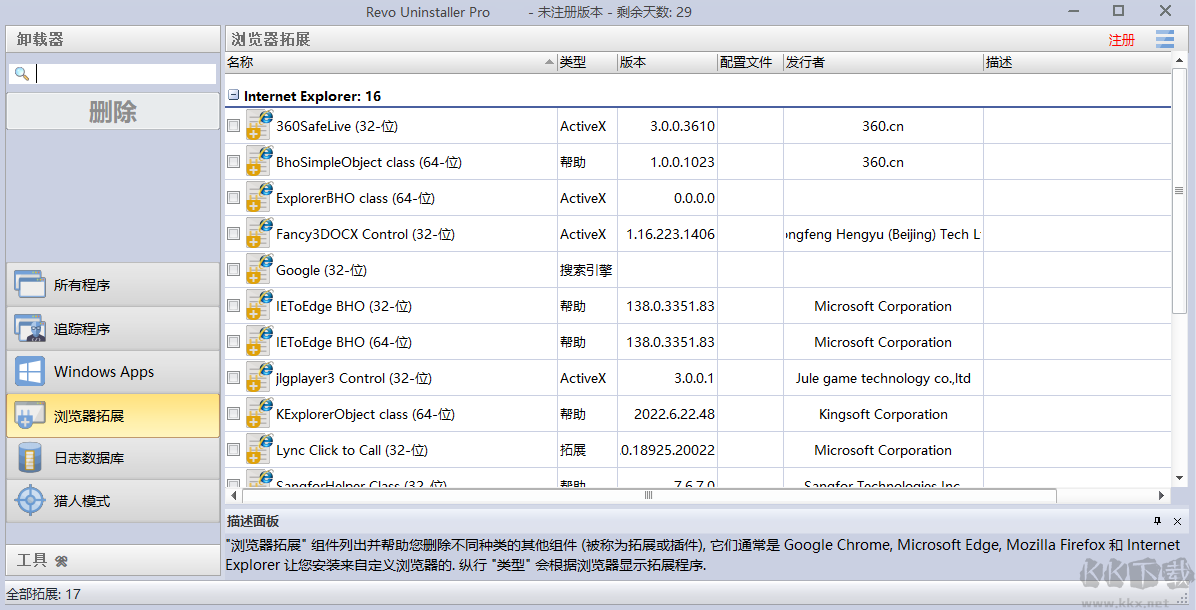Screen dimensions: 1196x610
Task: Open the 追踪程序 section in the sidebar
Action: point(112,328)
